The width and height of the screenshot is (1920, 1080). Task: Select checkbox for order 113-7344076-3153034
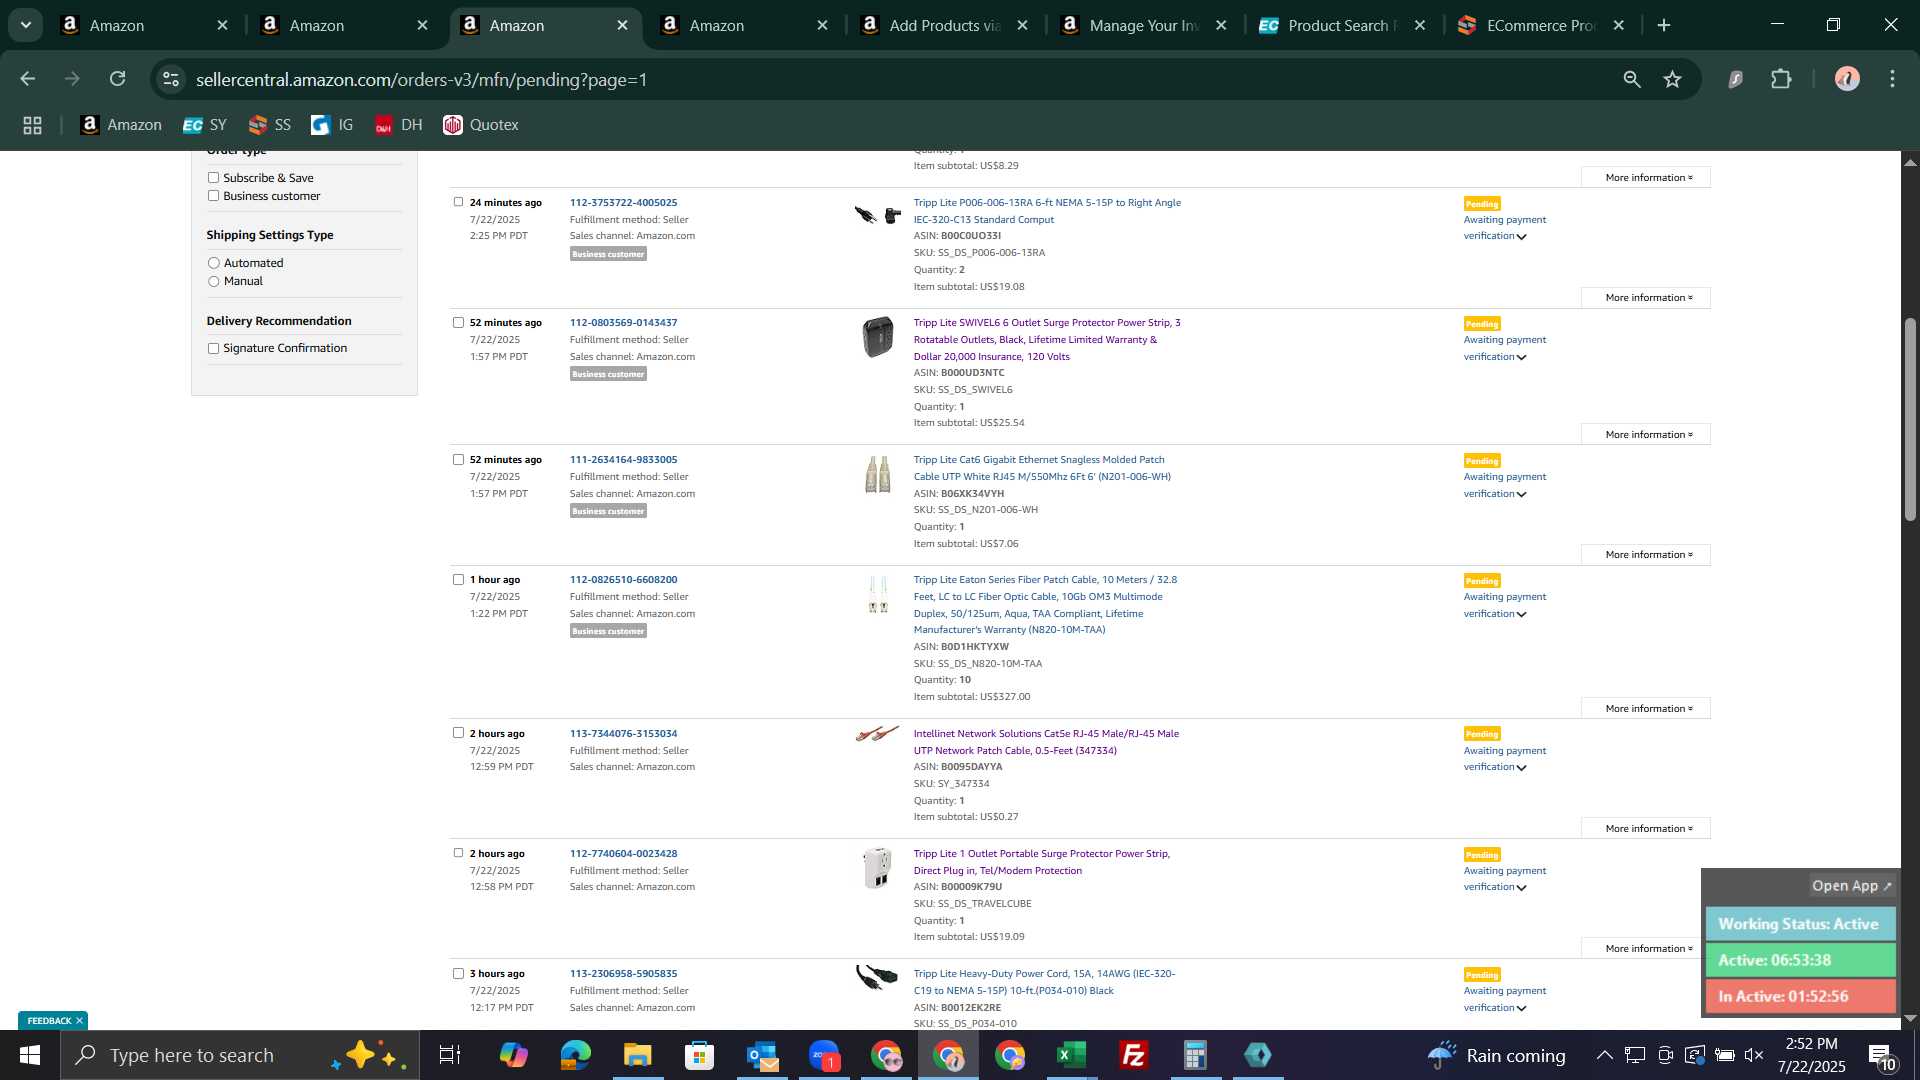458,733
